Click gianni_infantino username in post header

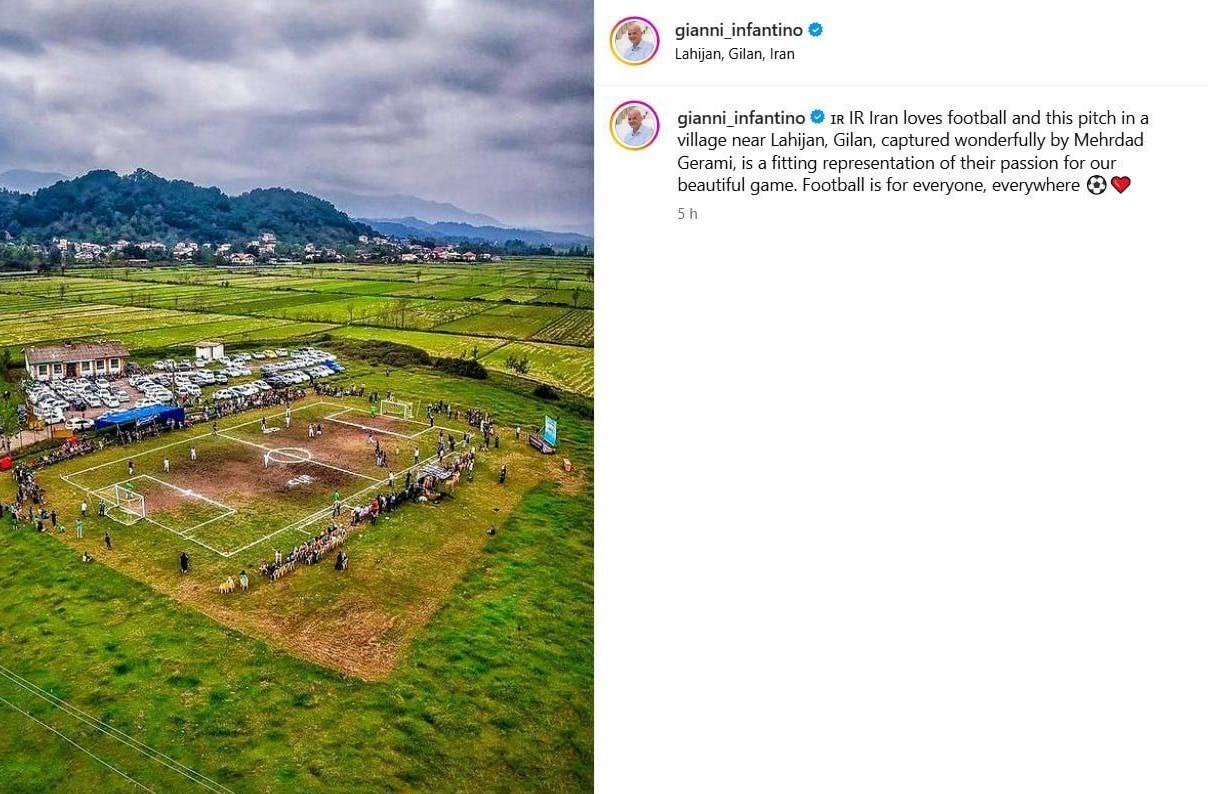click(x=739, y=30)
